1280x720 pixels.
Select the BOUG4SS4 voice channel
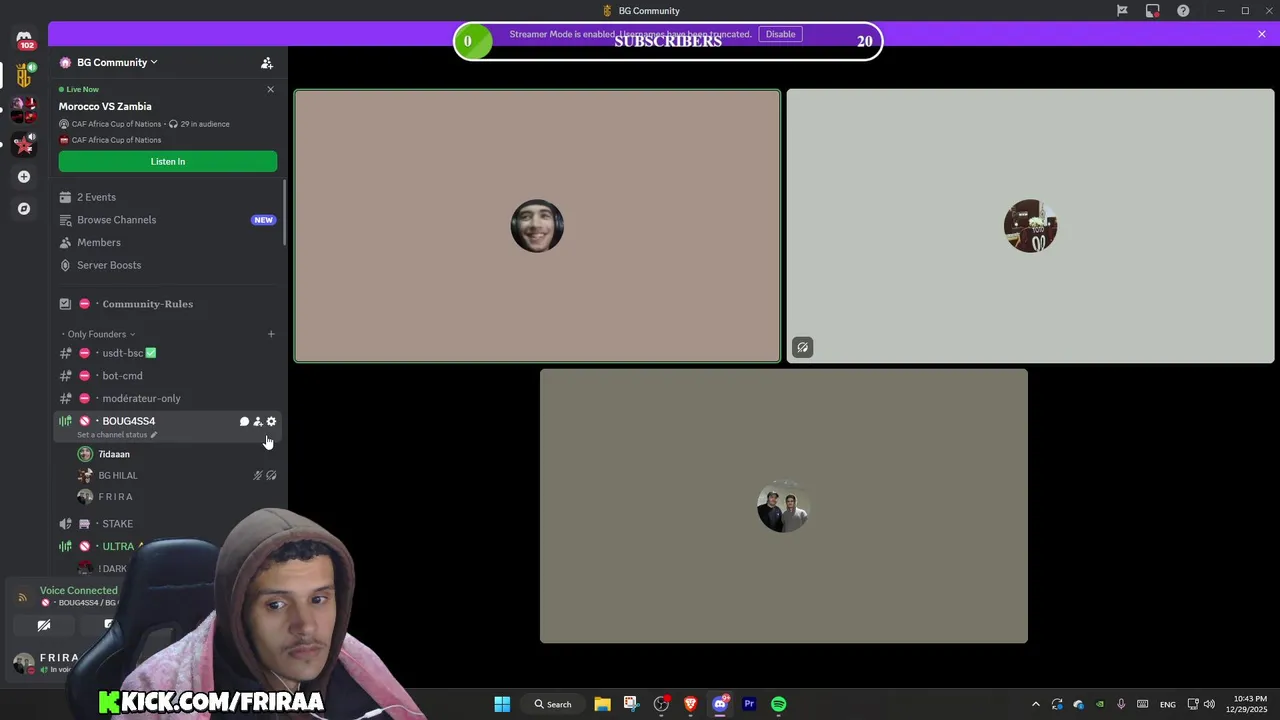[128, 421]
